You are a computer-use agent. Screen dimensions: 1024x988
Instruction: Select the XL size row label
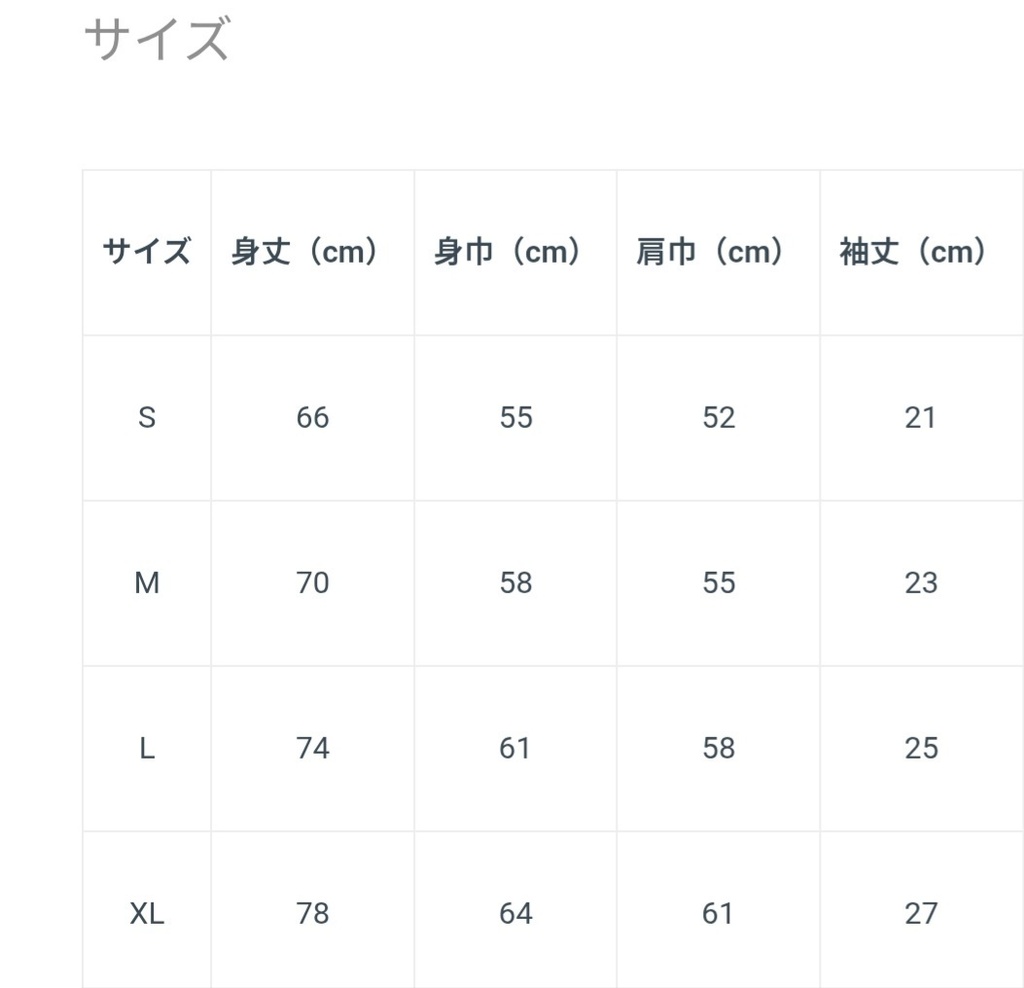click(x=147, y=914)
